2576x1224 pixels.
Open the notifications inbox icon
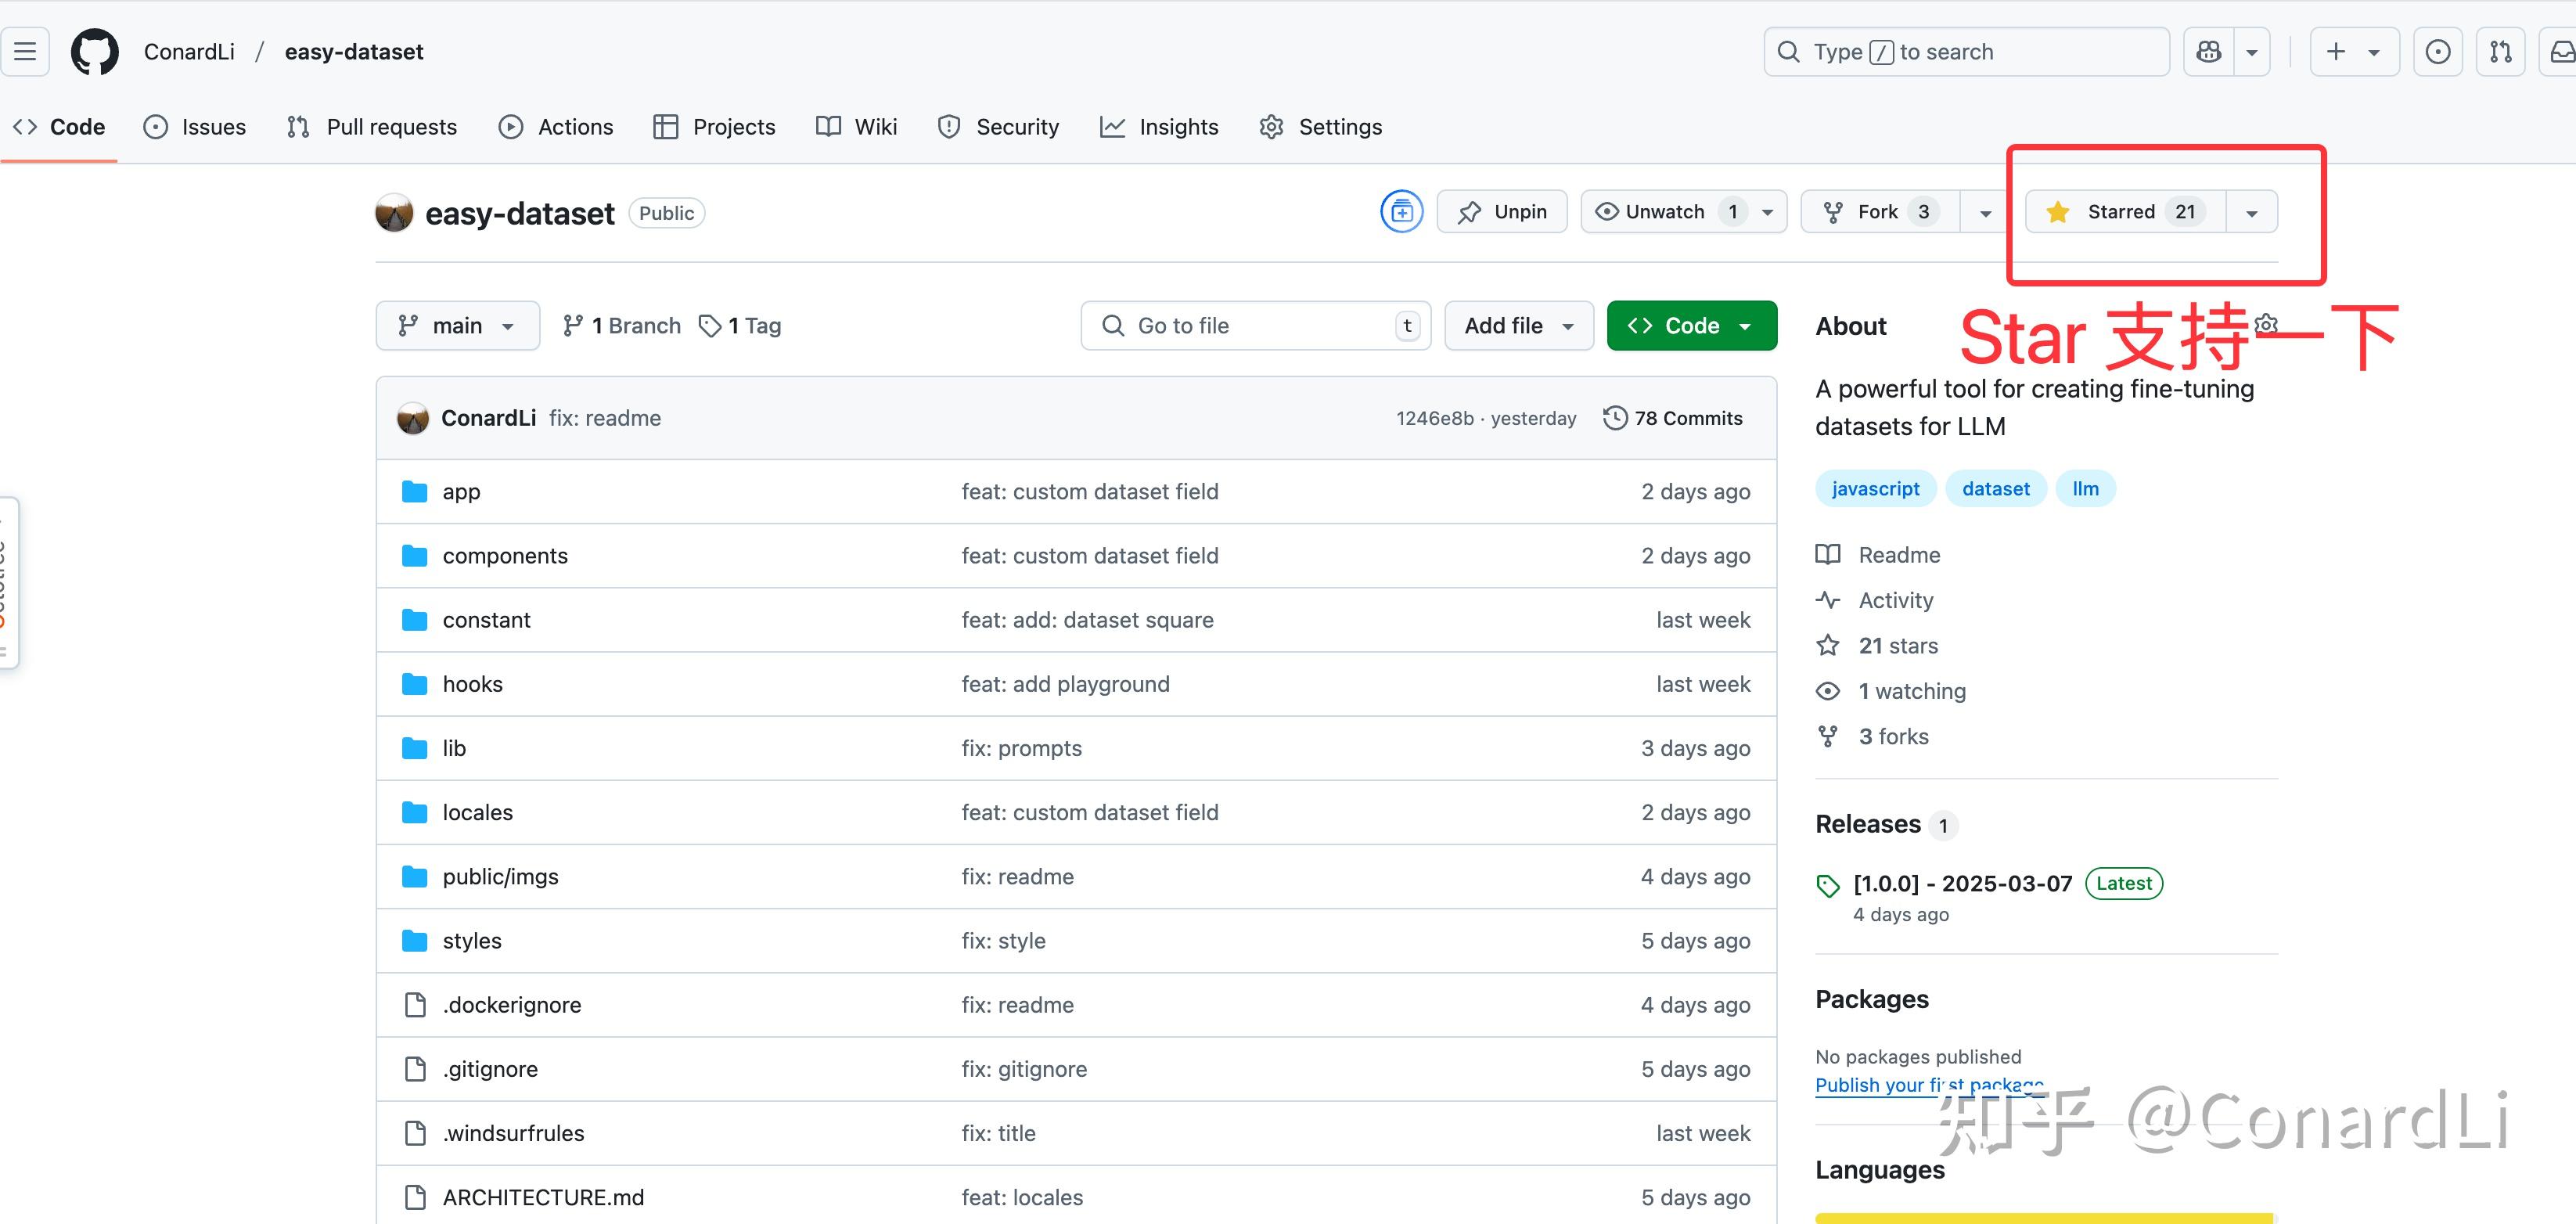pyautogui.click(x=2563, y=52)
